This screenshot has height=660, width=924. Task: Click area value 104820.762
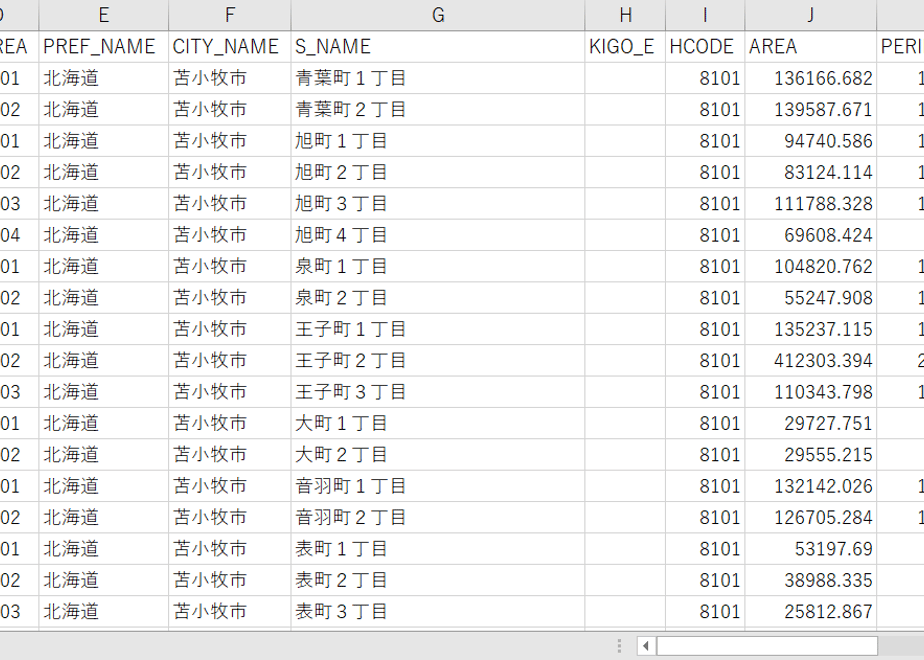point(811,266)
